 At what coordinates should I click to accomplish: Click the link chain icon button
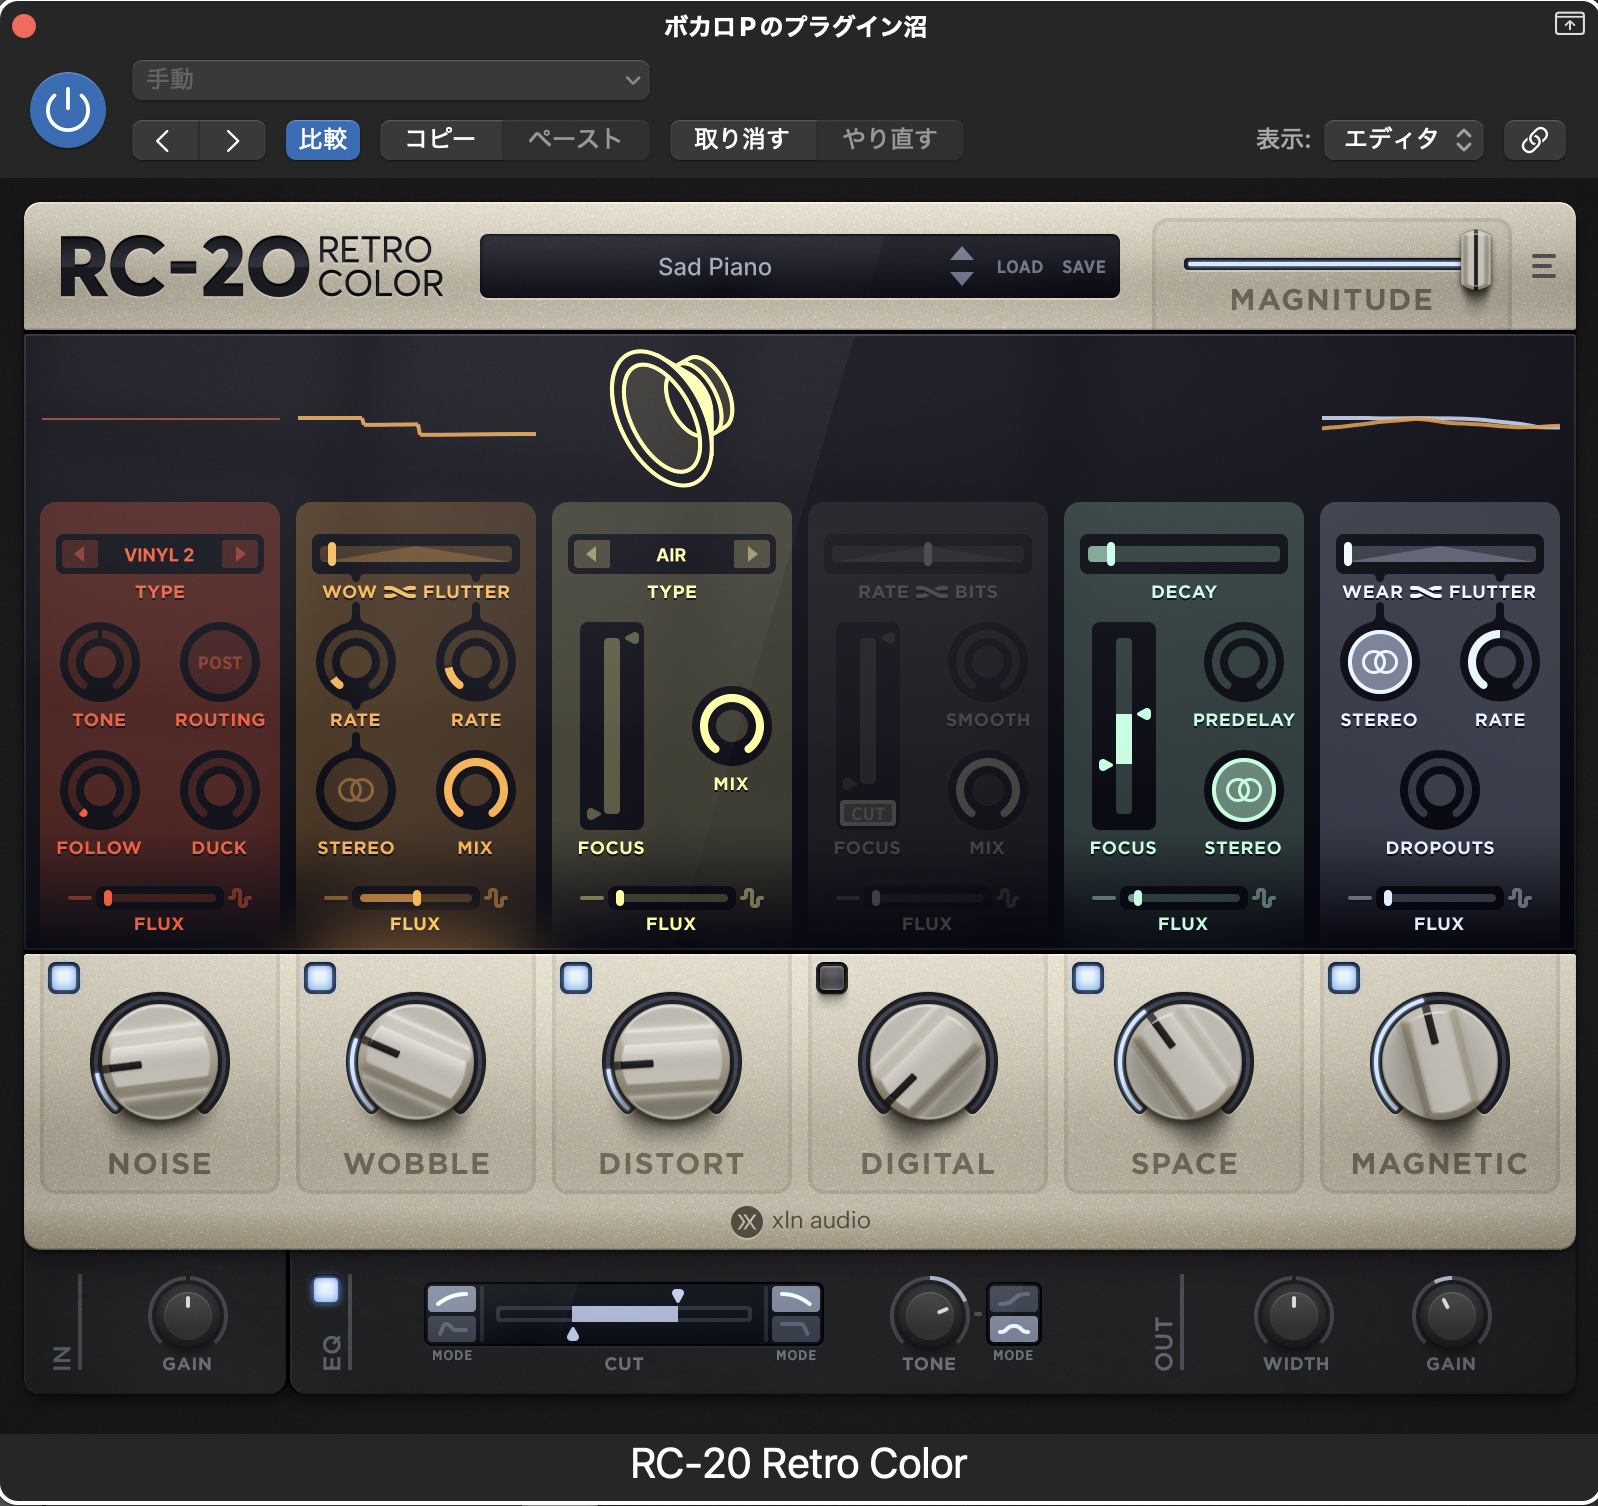[1535, 140]
